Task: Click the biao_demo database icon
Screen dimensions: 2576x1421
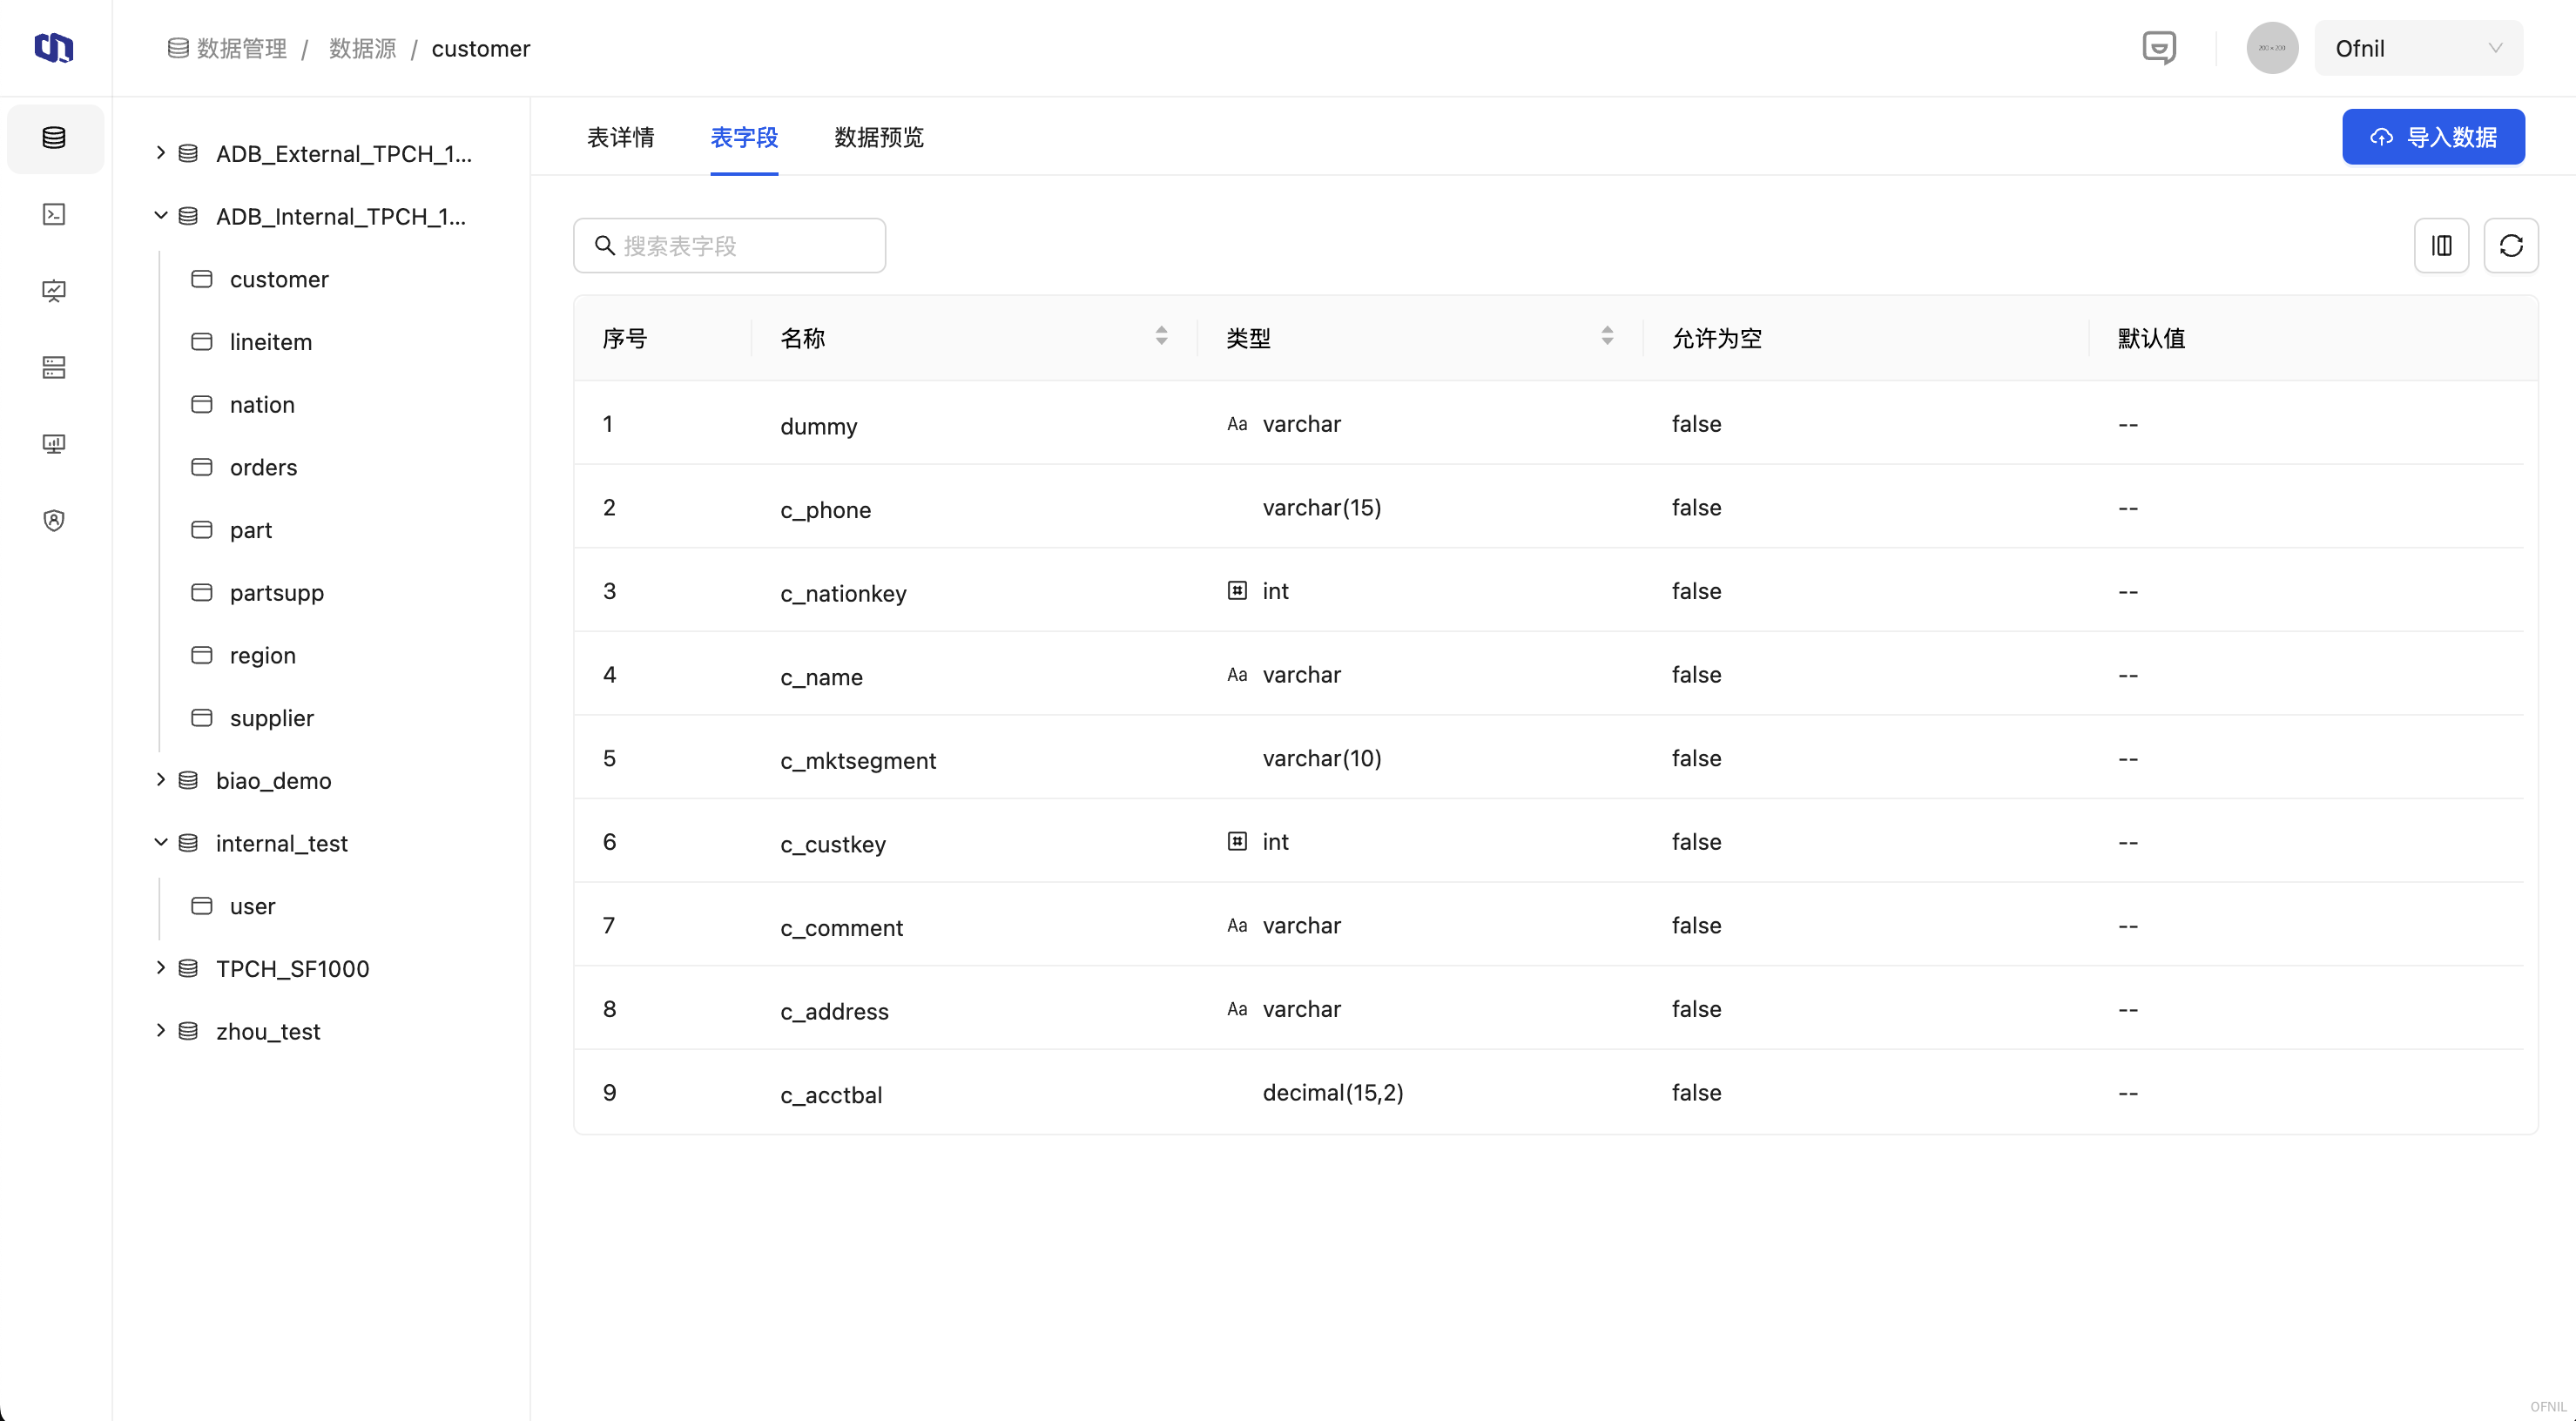Action: click(188, 780)
